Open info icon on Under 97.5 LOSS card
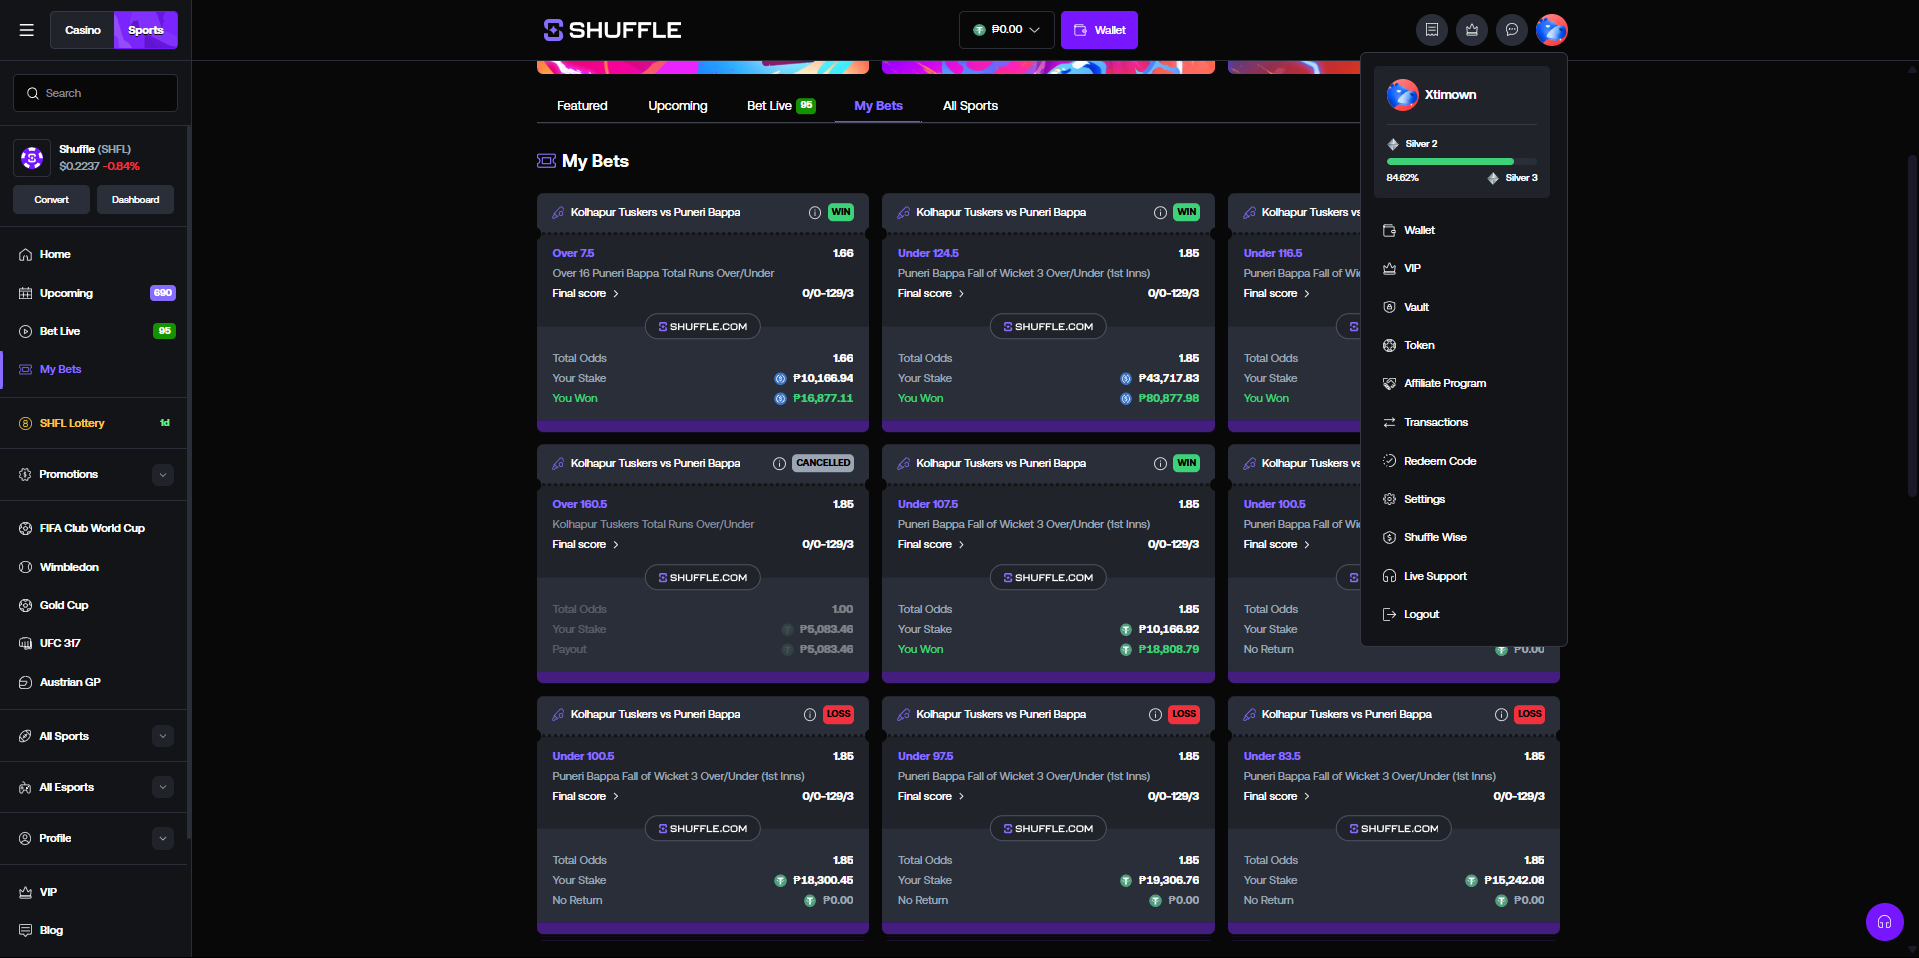The height and width of the screenshot is (958, 1919). (x=1155, y=714)
